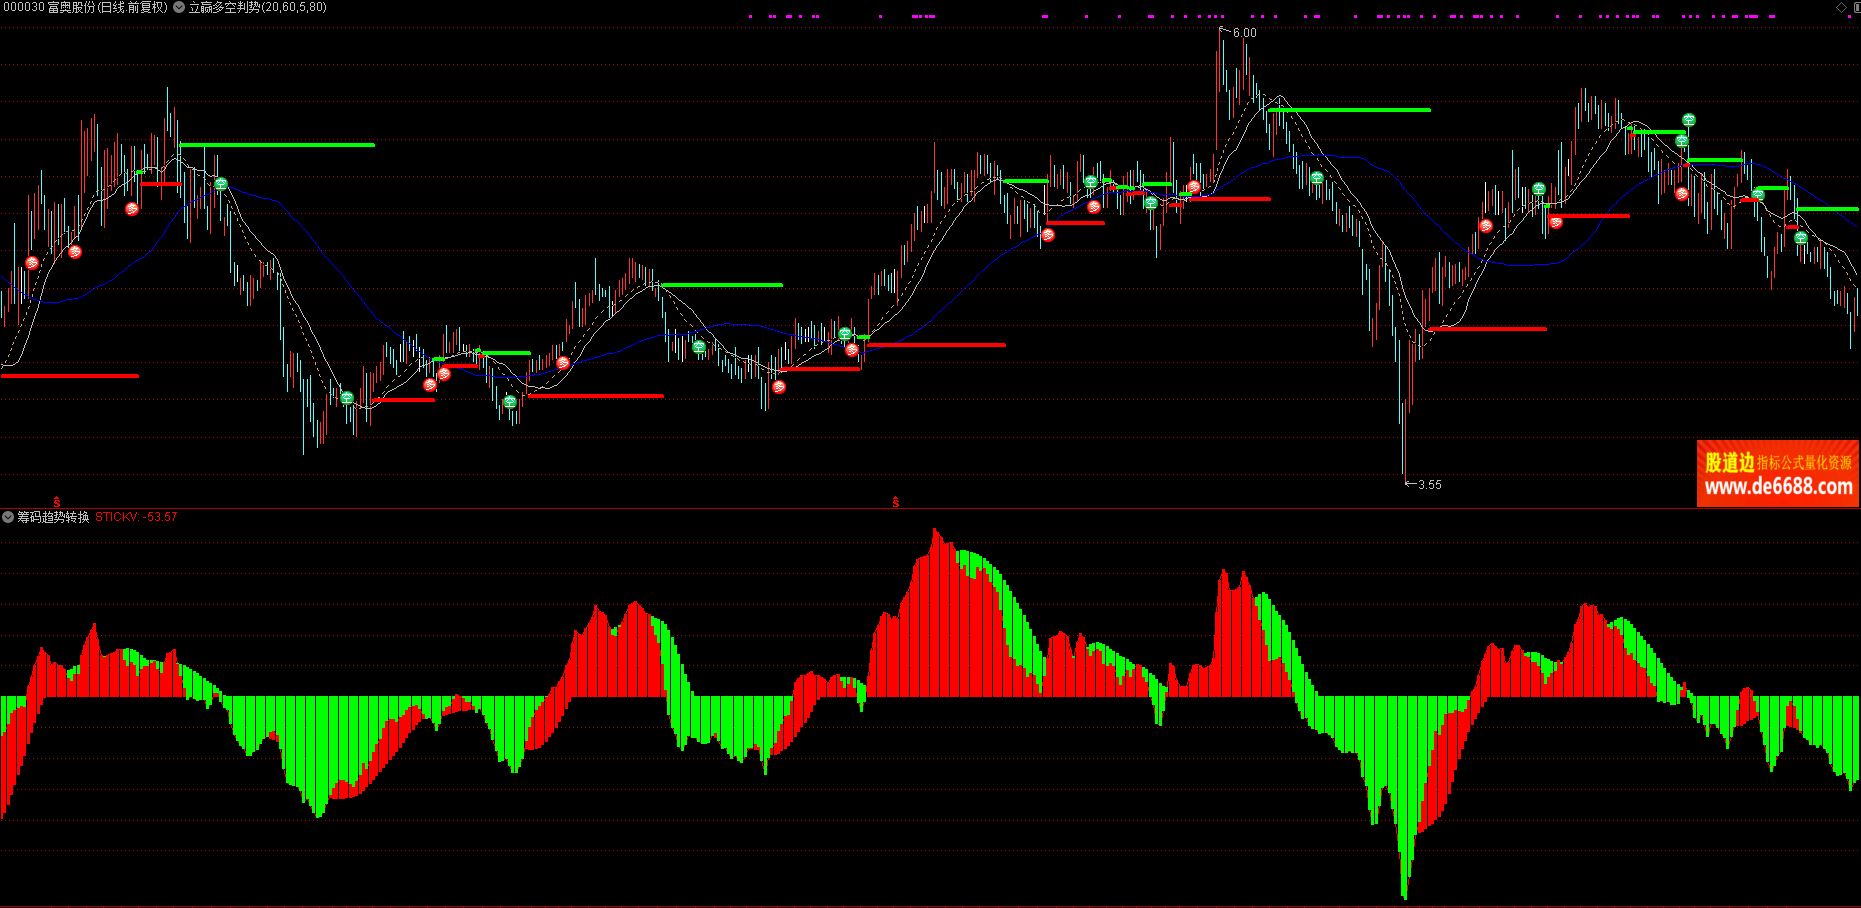Click the 筹码趋势转换 indicator name
Viewport: 1861px width, 908px height.
click(53, 517)
